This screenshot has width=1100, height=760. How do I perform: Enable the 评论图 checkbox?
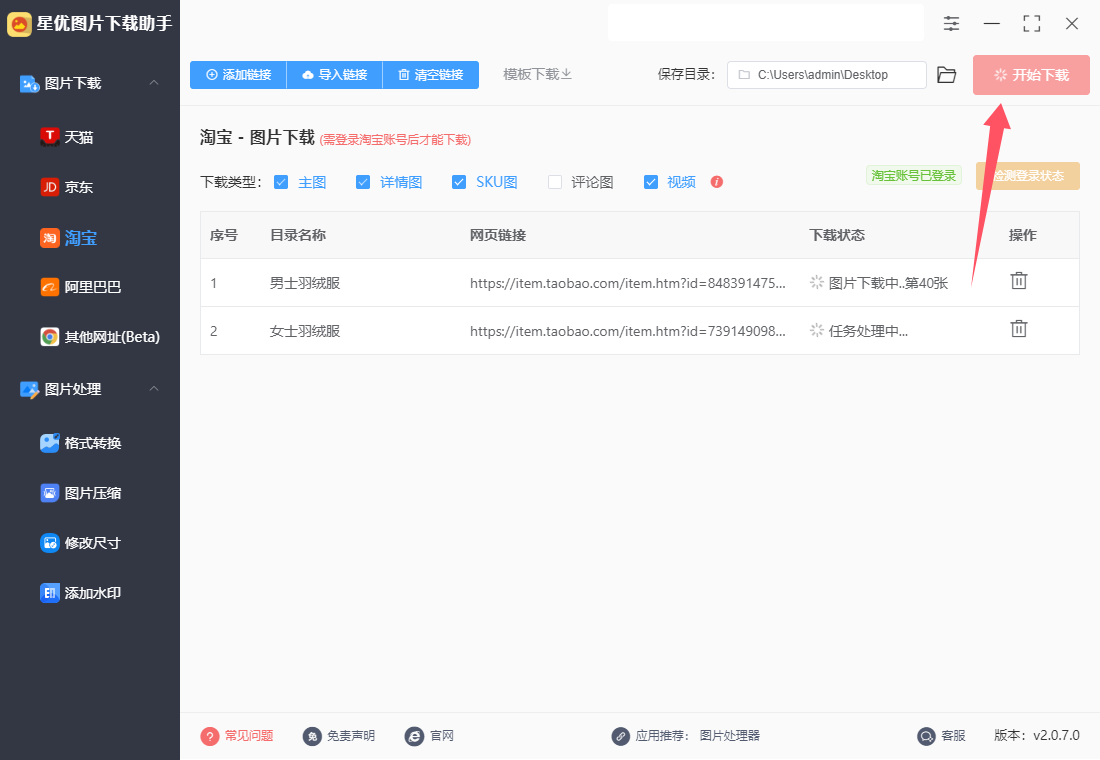click(555, 182)
